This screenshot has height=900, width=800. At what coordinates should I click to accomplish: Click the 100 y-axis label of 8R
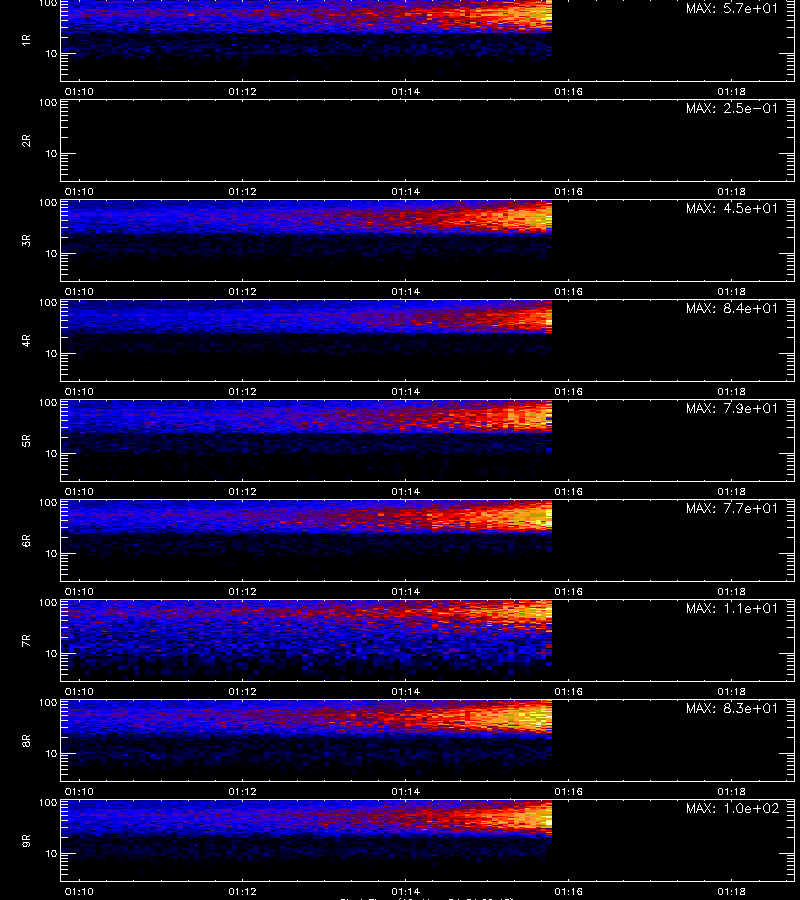48,703
